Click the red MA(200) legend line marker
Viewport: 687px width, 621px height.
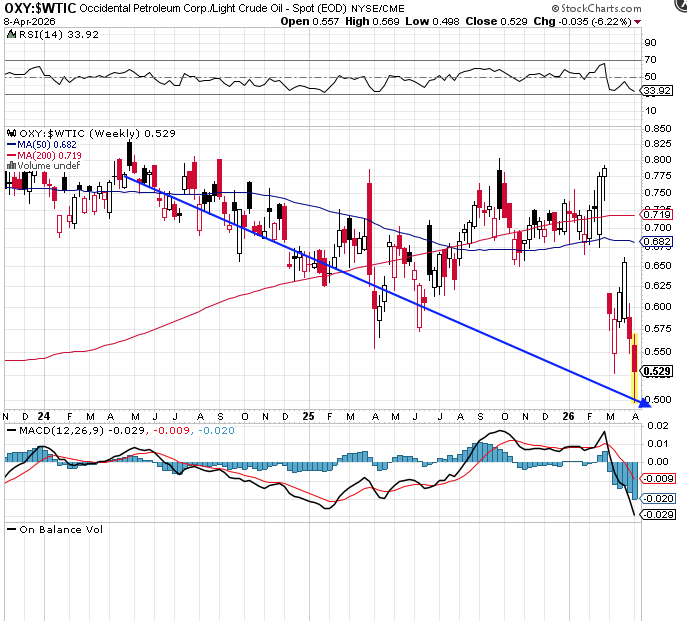(x=11, y=155)
